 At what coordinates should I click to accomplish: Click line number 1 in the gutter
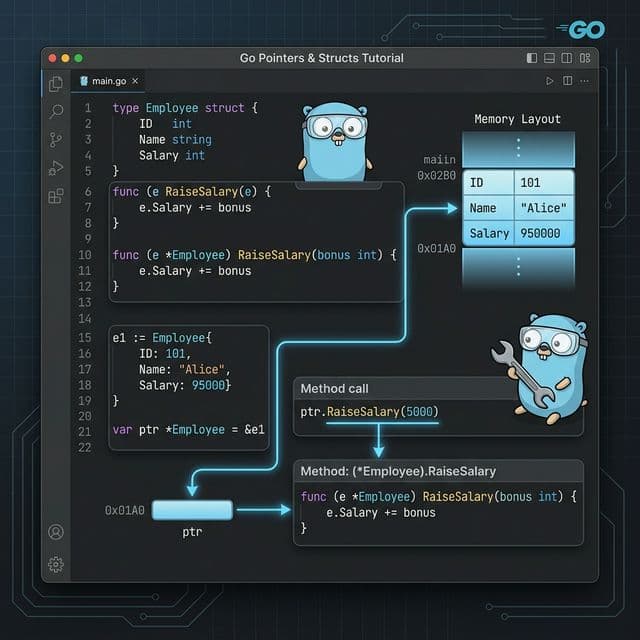[87, 108]
